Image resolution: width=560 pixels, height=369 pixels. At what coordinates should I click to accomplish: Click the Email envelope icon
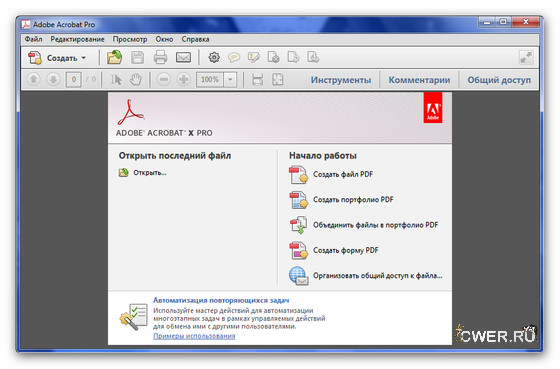click(183, 58)
